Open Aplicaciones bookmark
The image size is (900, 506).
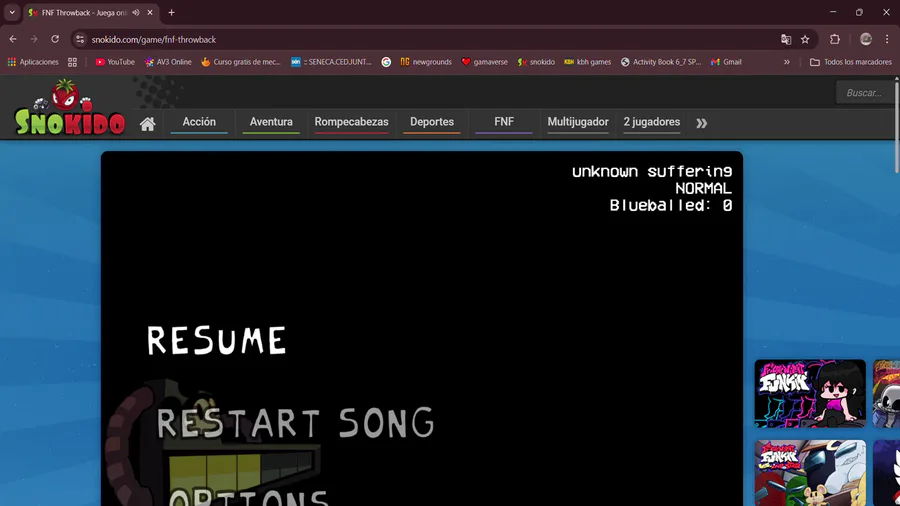[x=33, y=62]
